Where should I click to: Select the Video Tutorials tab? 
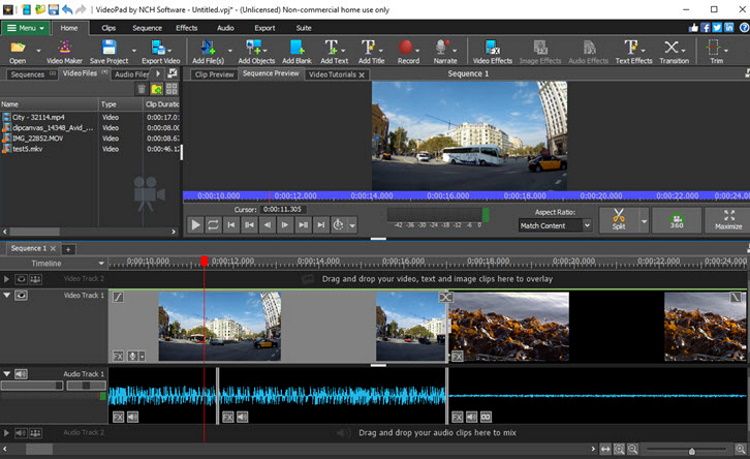pos(337,74)
